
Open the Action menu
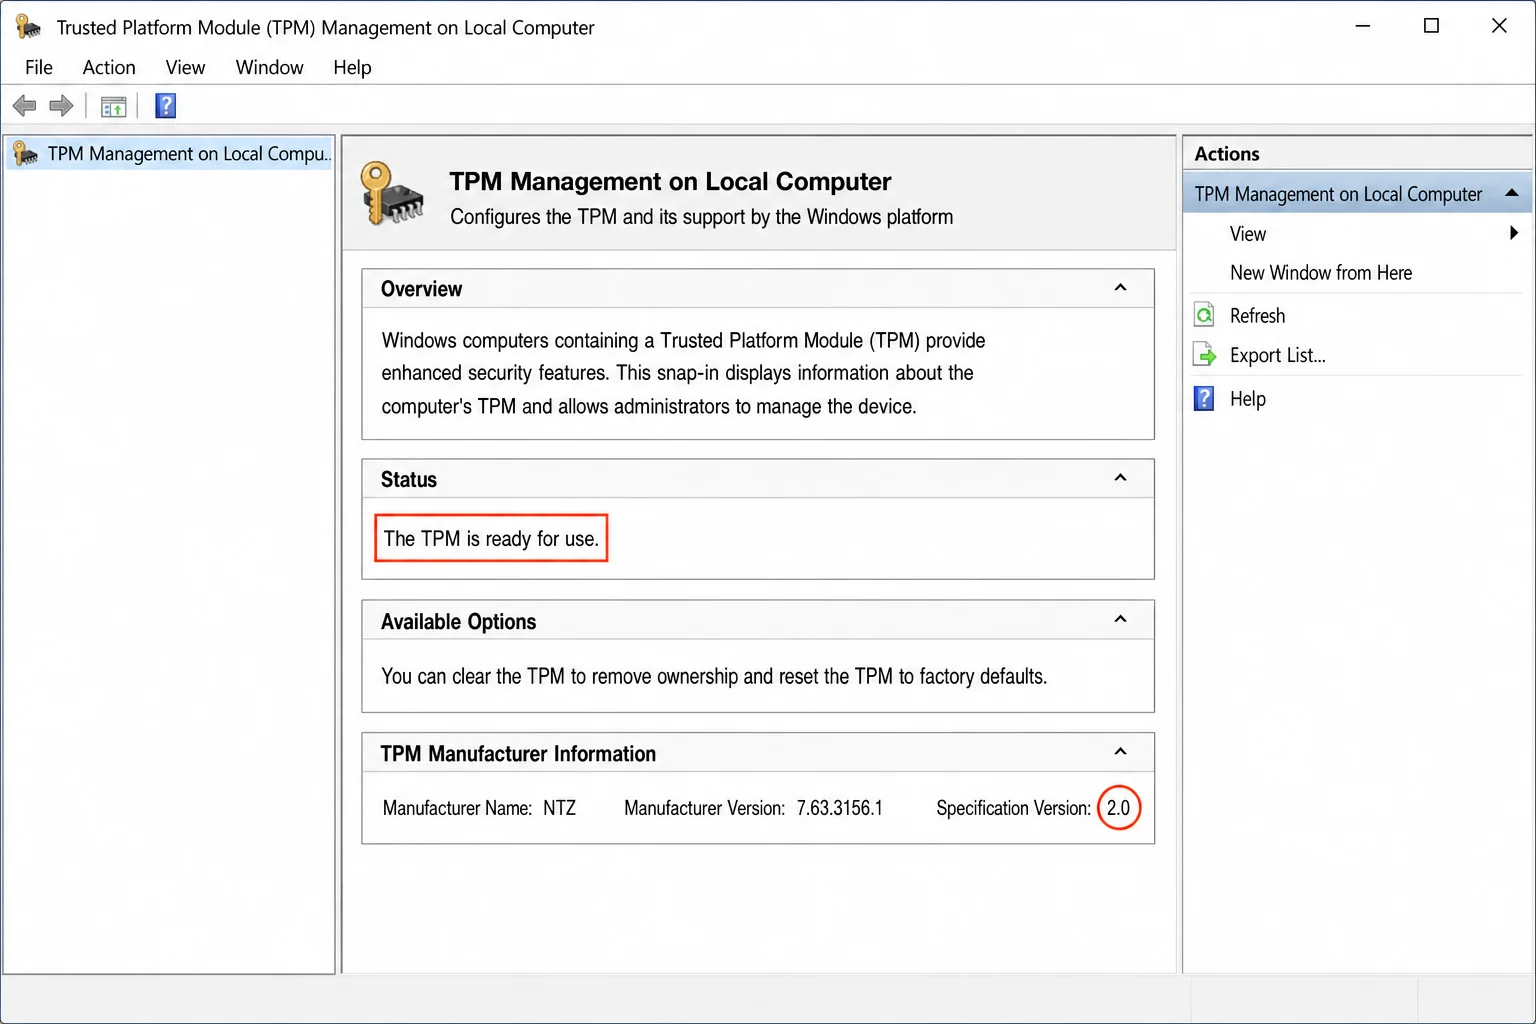[x=109, y=67]
